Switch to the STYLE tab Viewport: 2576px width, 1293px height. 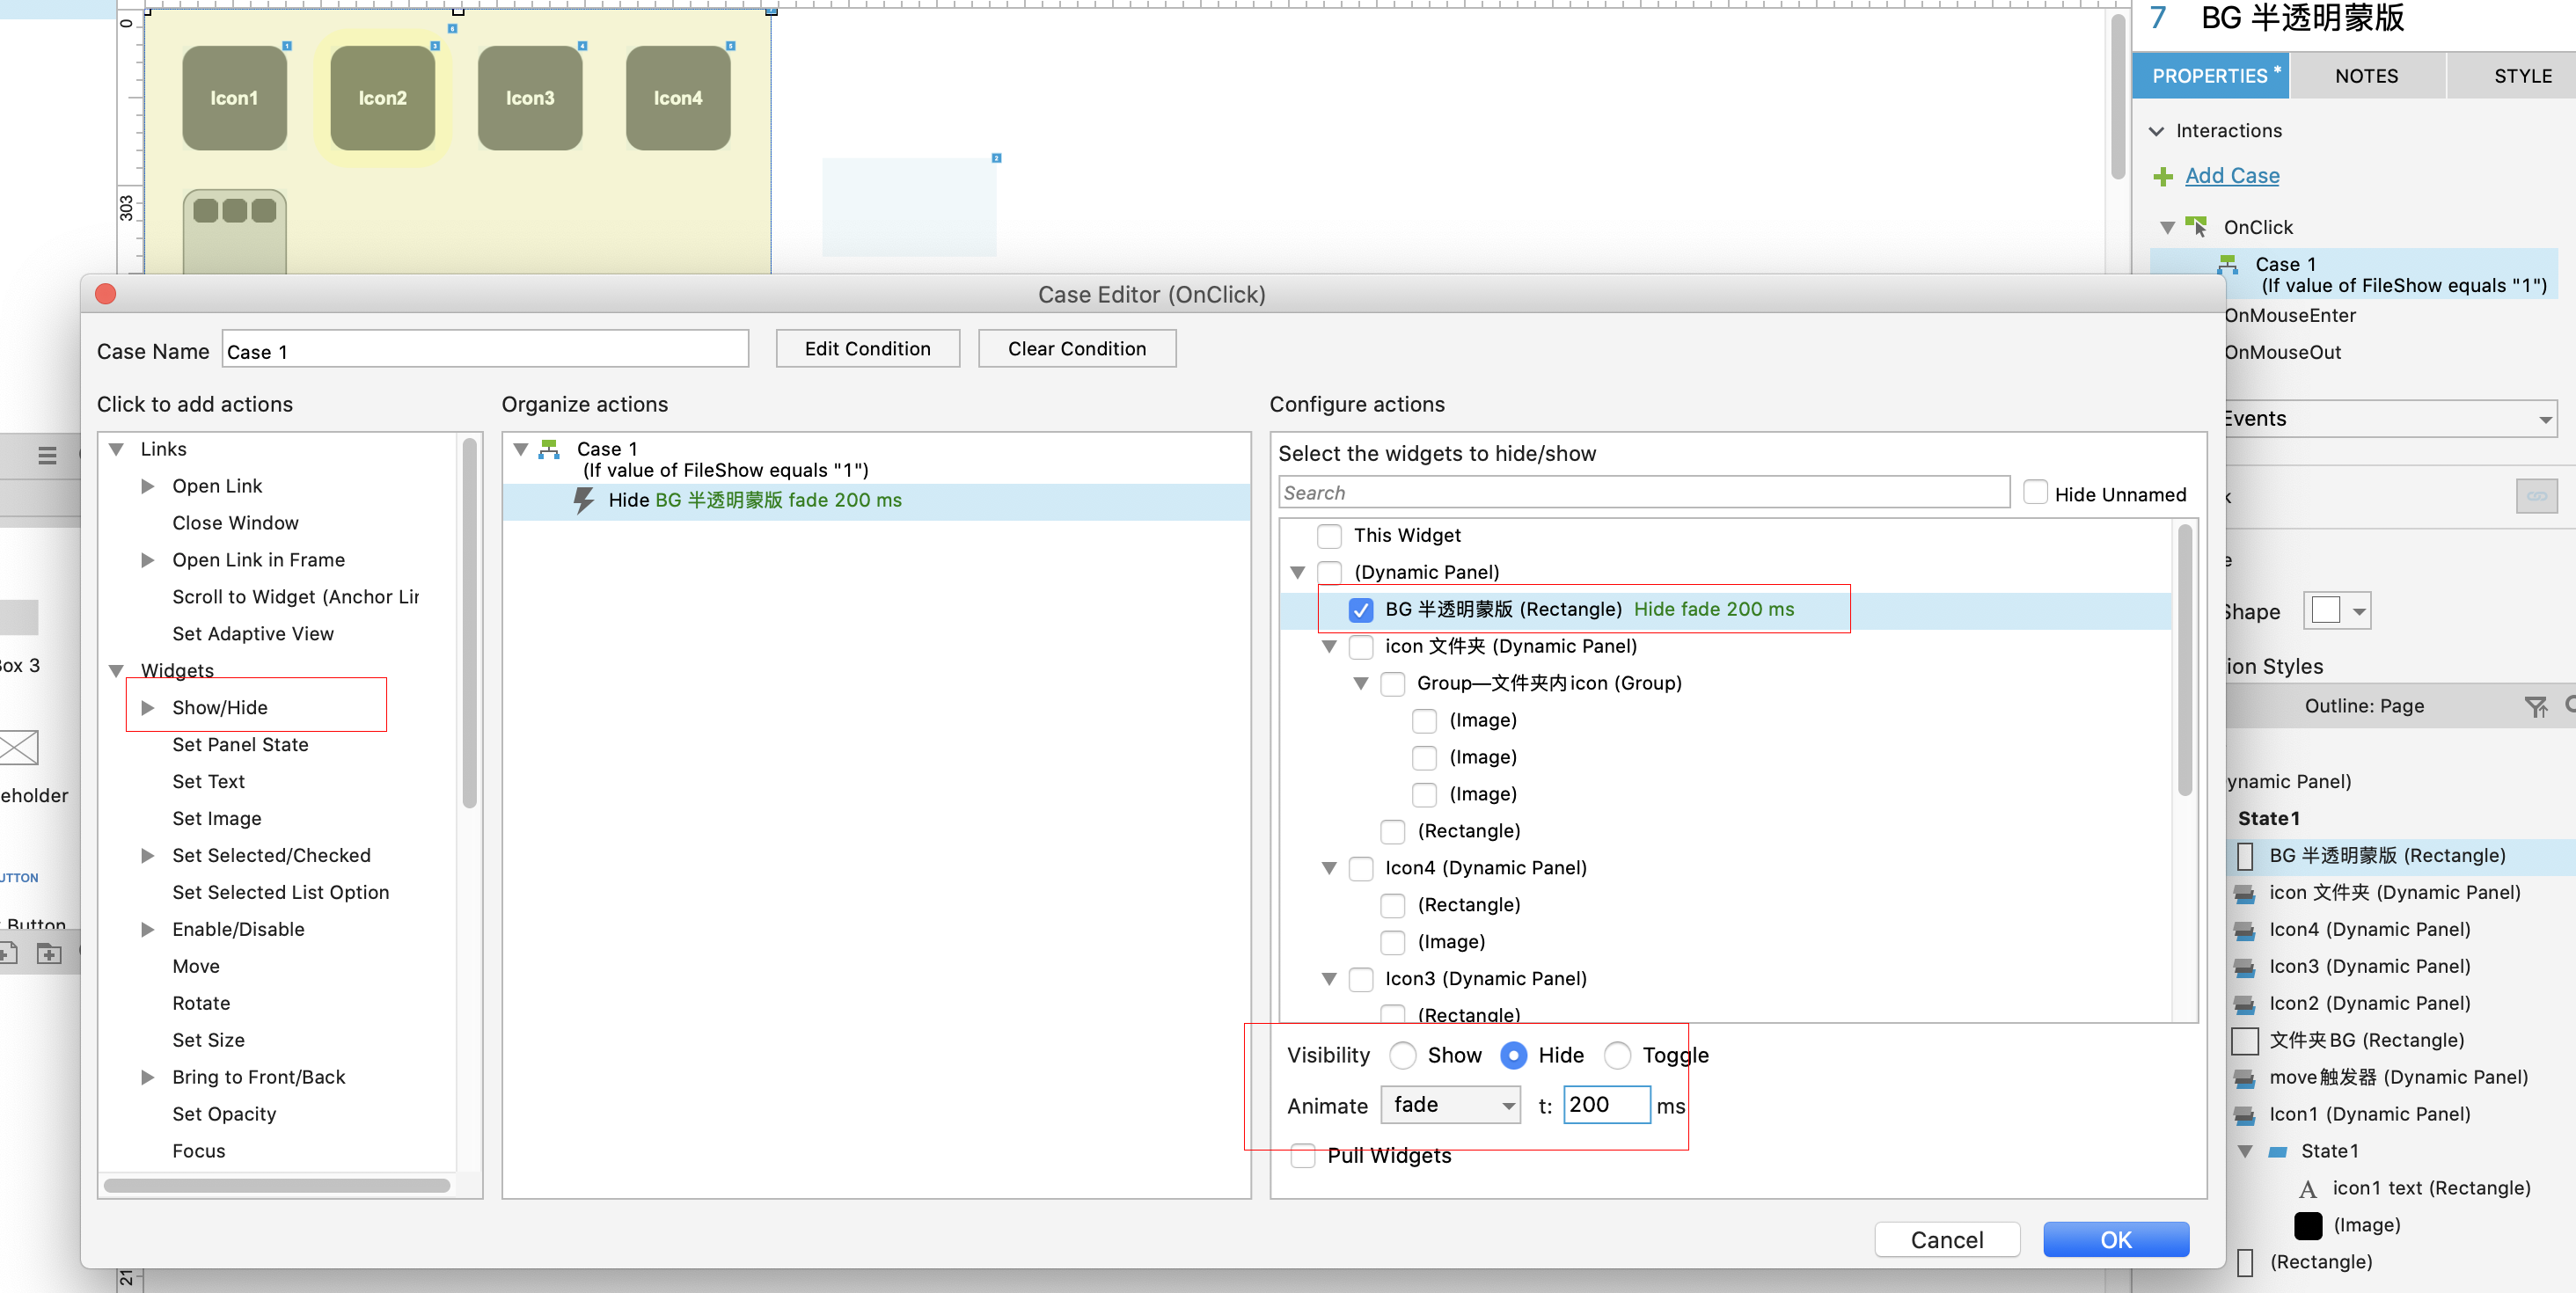pos(2522,76)
